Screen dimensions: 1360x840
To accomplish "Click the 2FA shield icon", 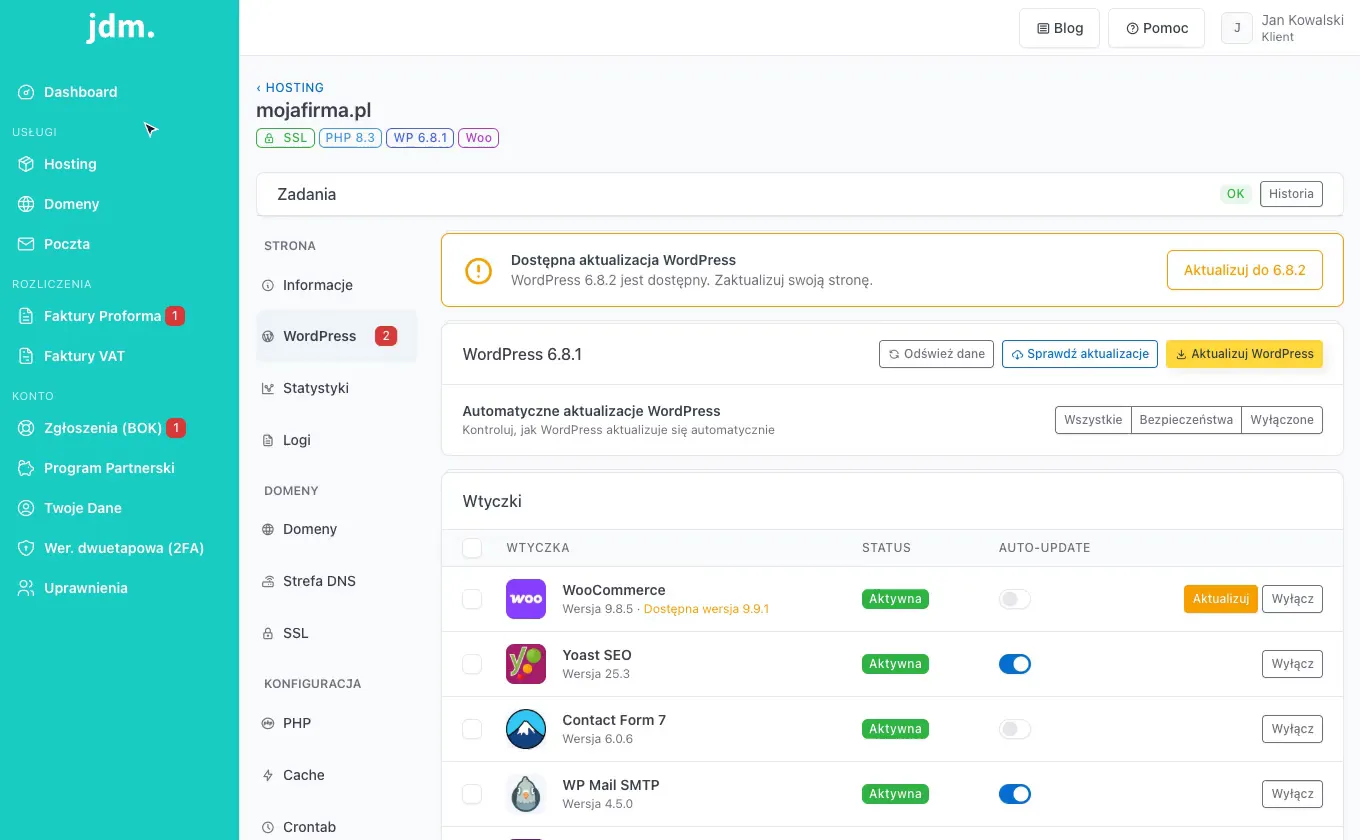I will (26, 548).
